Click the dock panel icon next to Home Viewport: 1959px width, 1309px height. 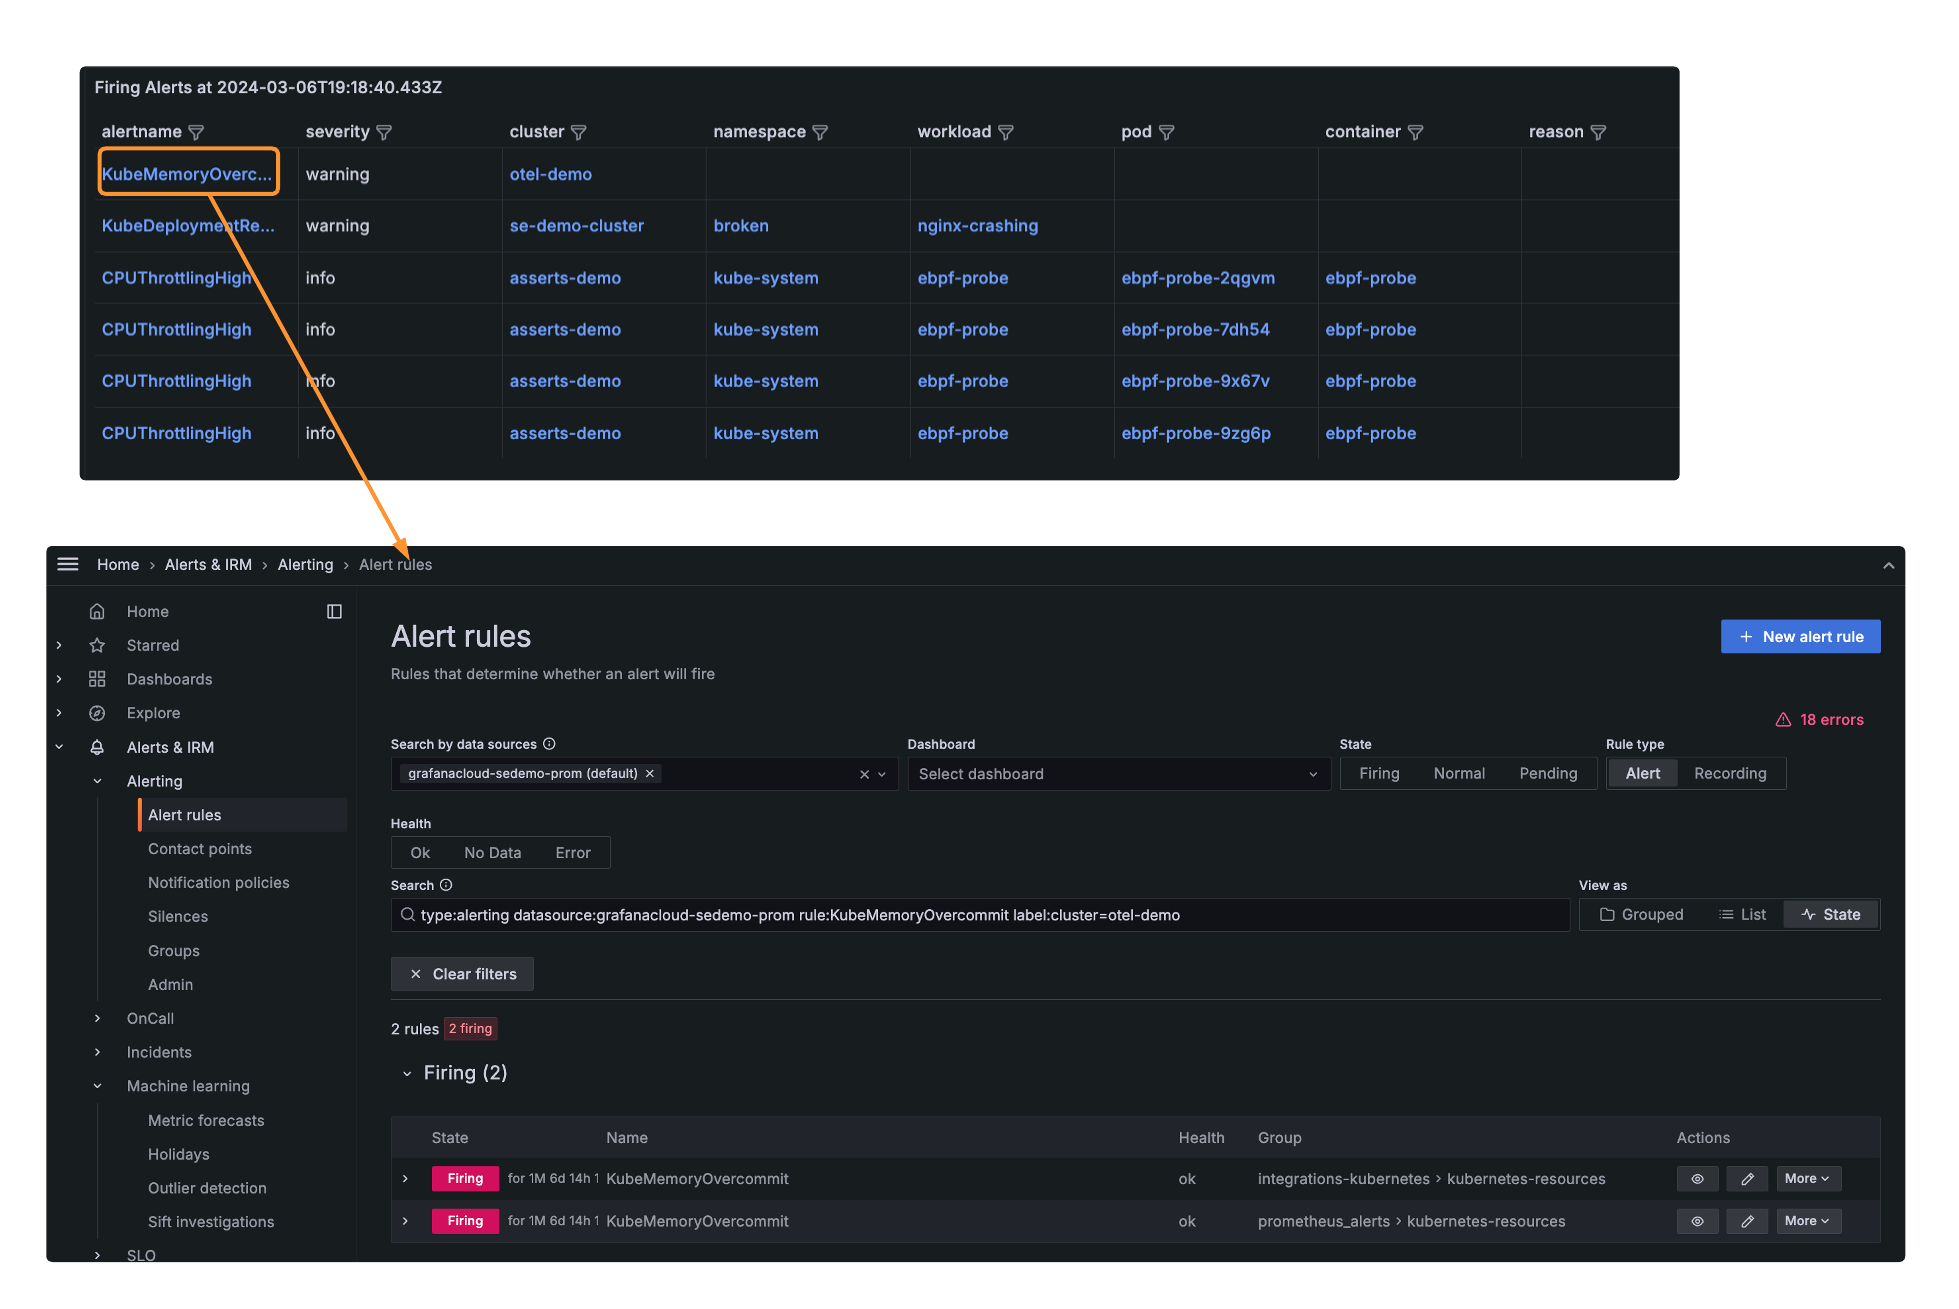tap(334, 611)
